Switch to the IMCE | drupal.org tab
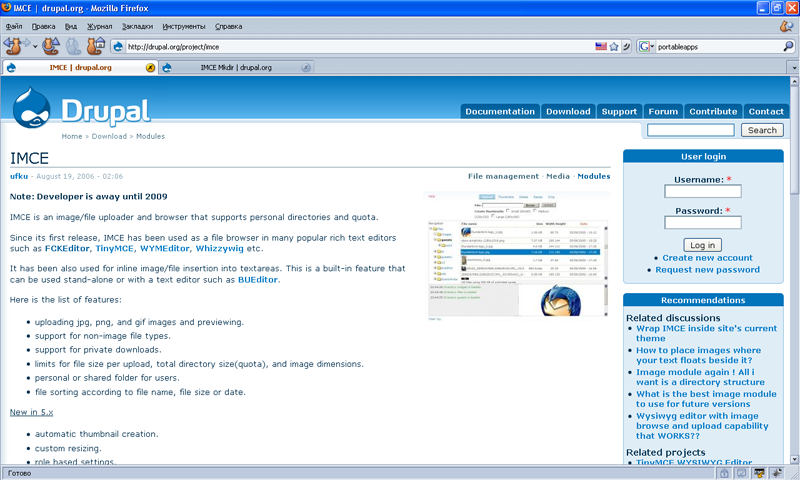The width and height of the screenshot is (800, 480). (x=80, y=67)
